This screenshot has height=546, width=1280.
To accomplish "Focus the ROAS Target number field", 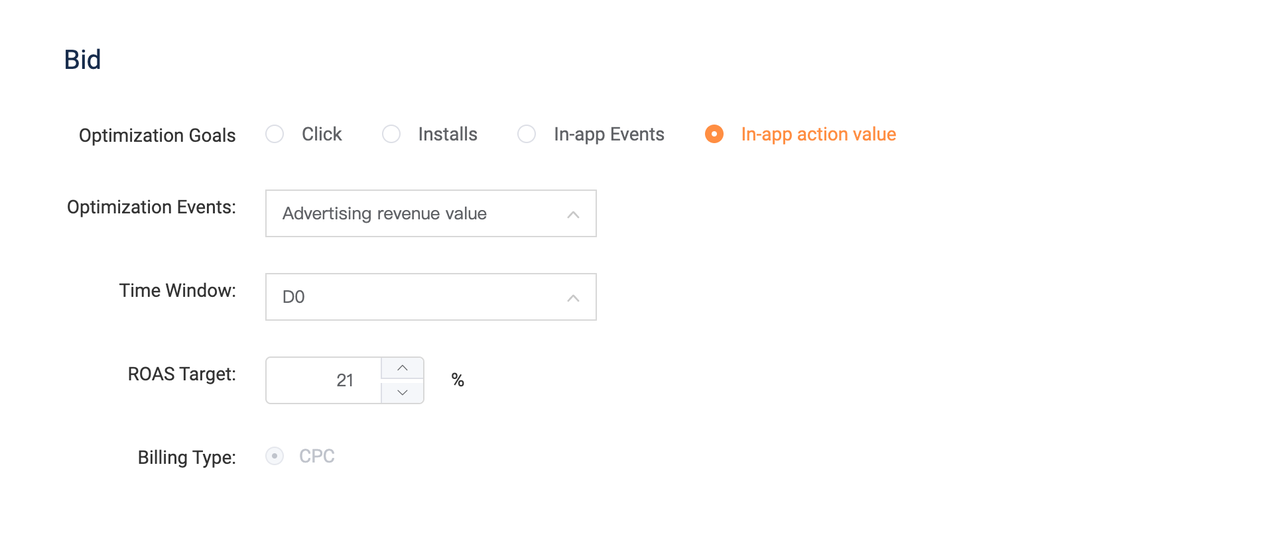I will [325, 380].
